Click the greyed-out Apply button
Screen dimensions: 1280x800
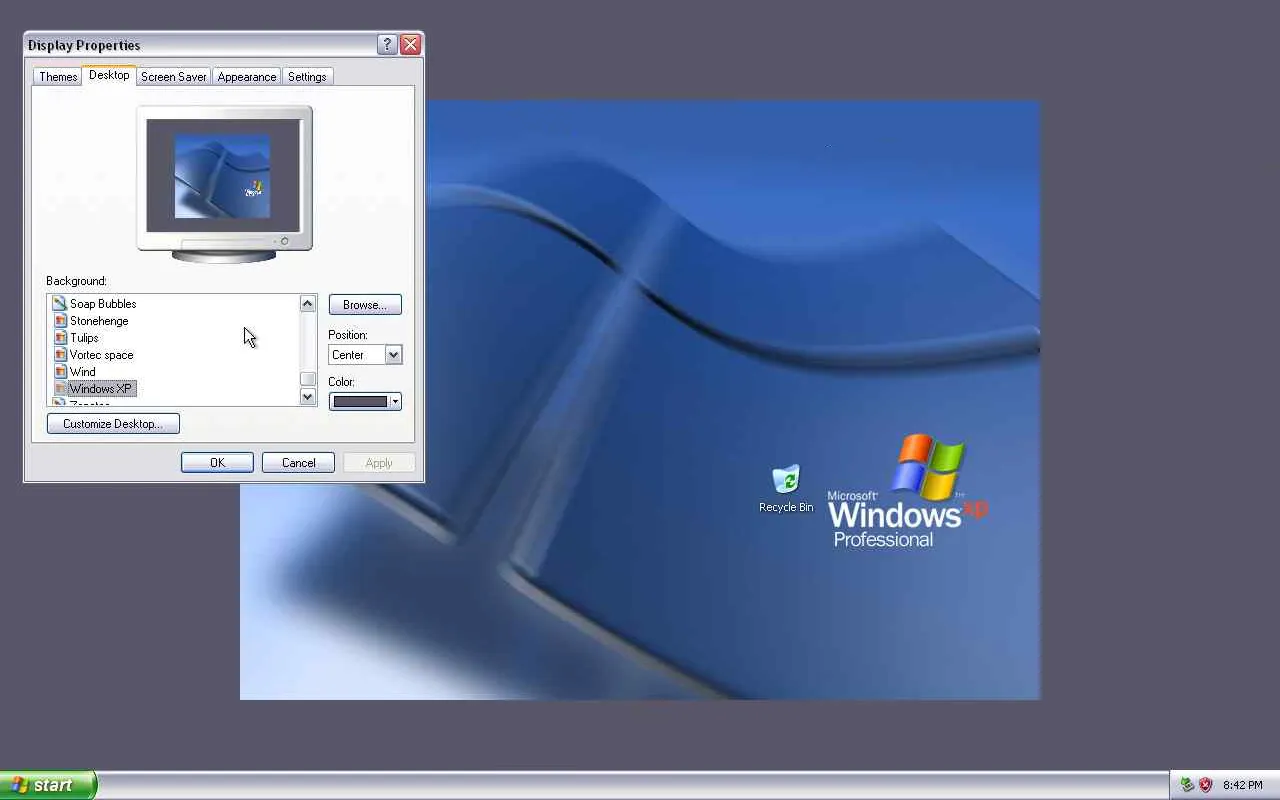pyautogui.click(x=379, y=463)
